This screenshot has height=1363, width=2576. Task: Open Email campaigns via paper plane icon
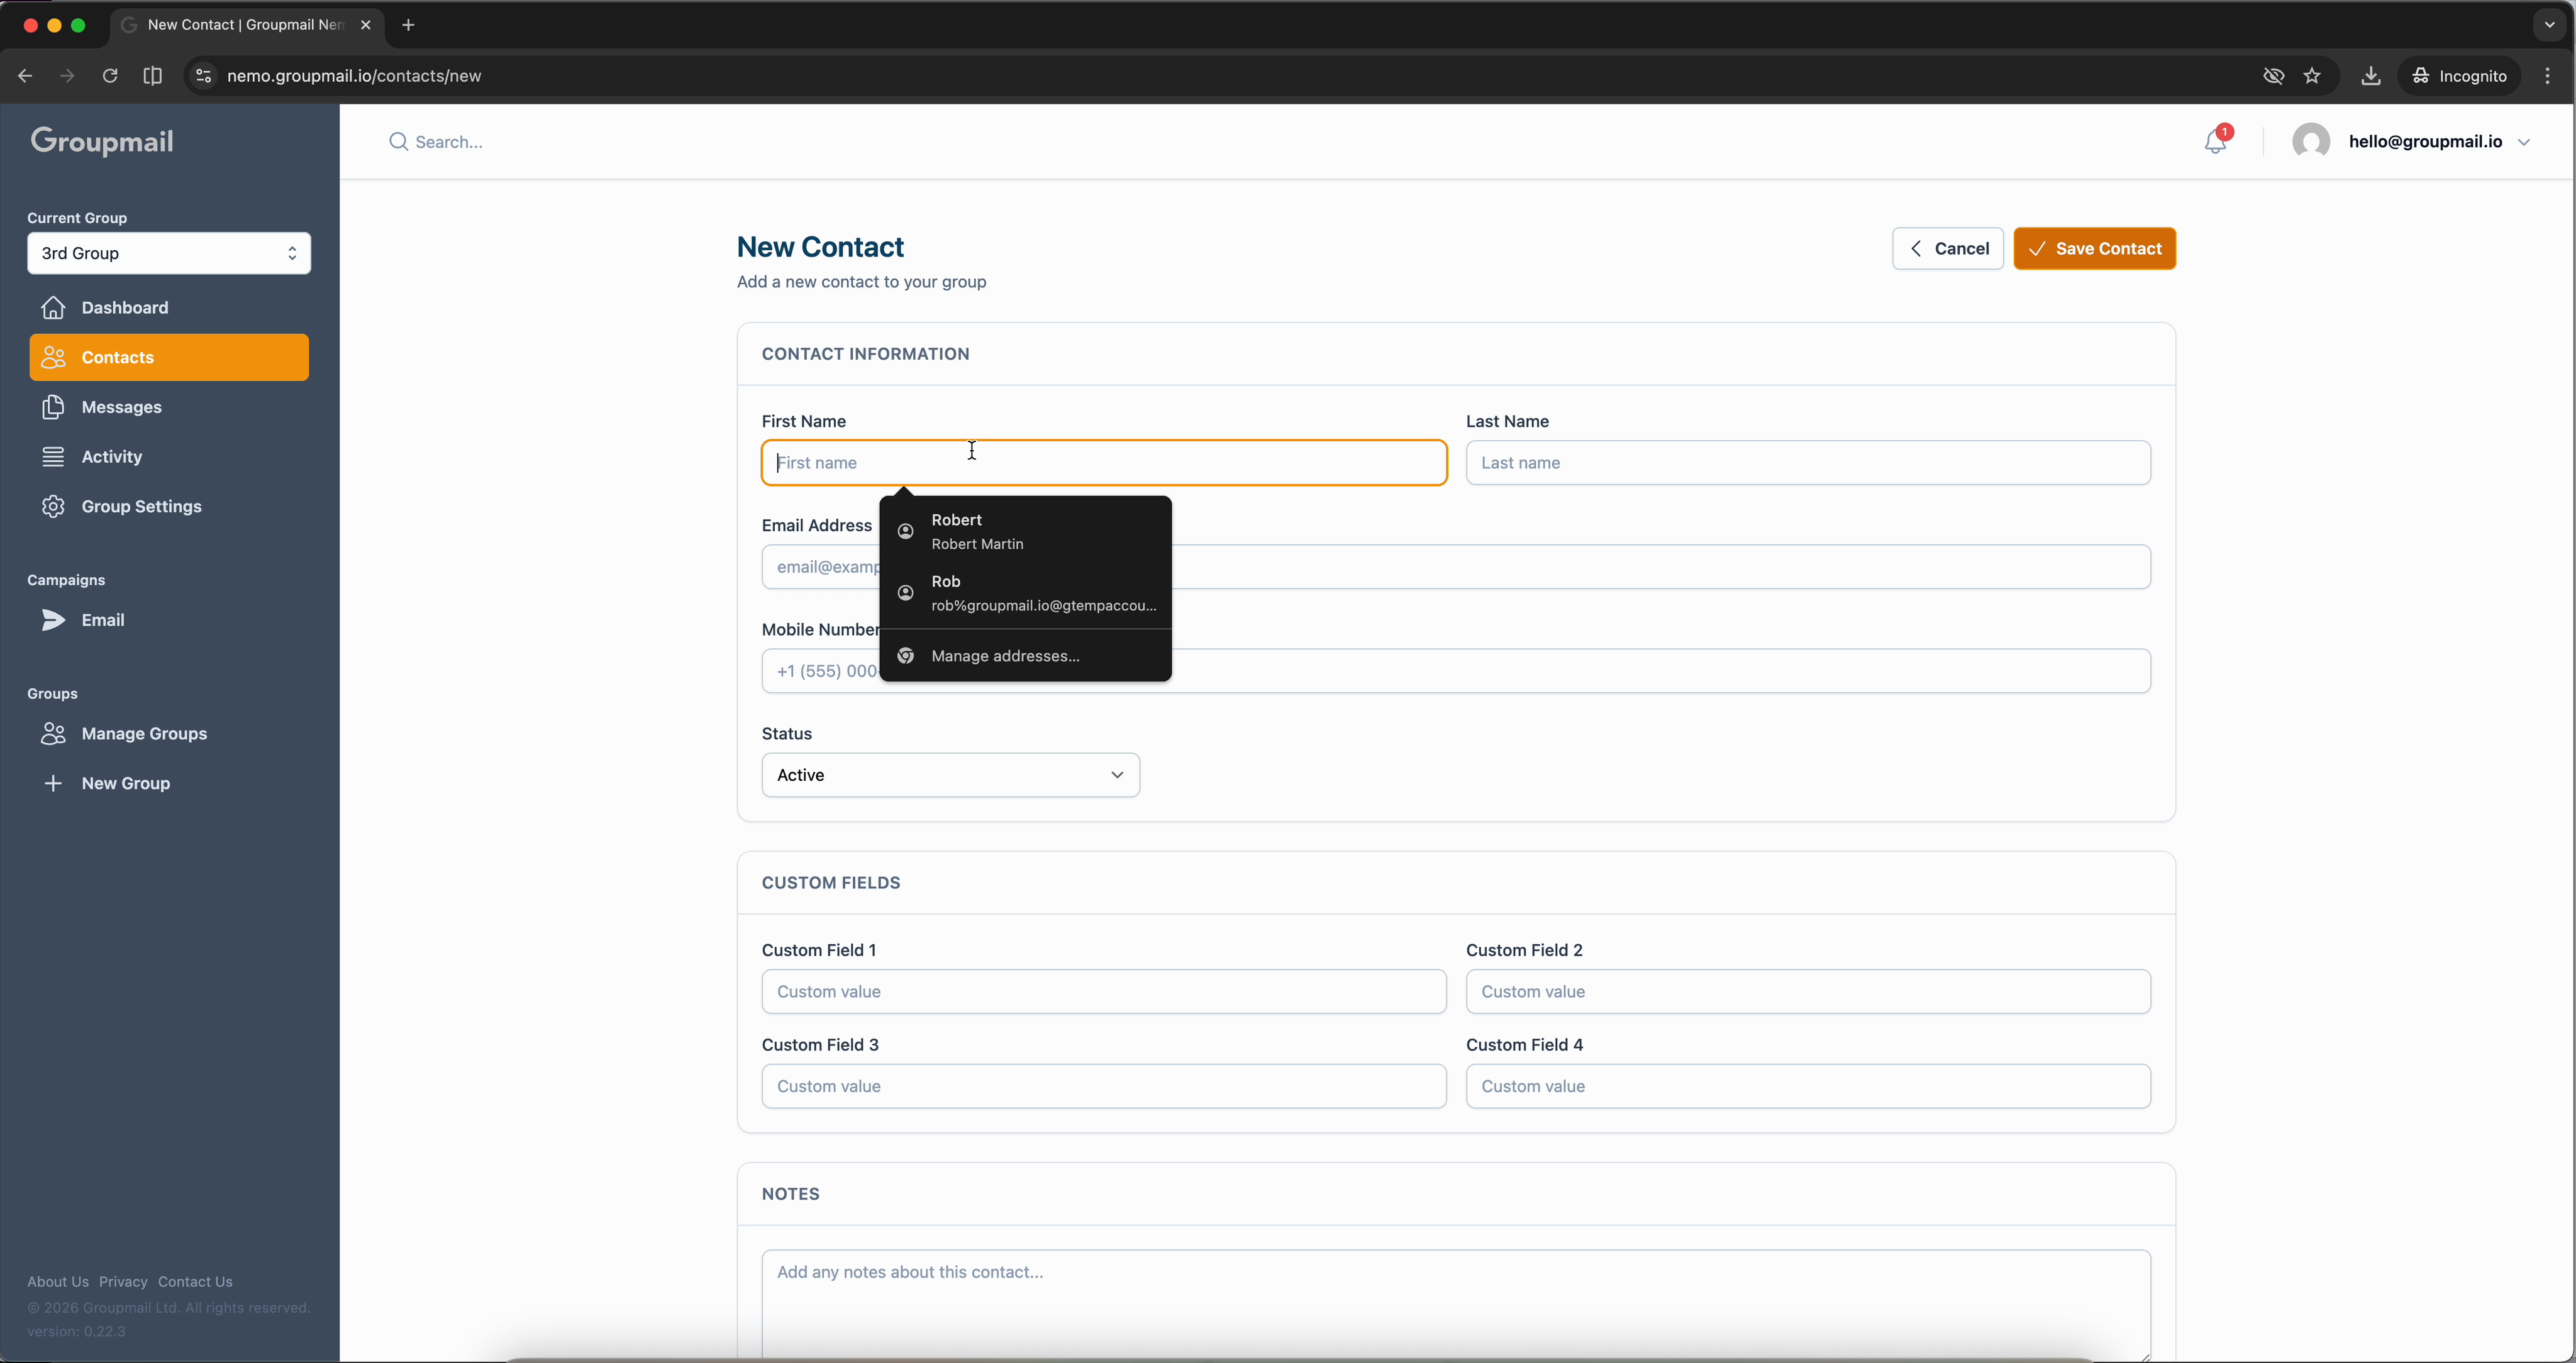point(54,620)
